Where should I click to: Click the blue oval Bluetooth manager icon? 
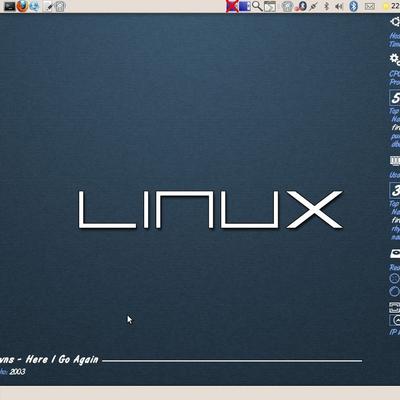[354, 6]
